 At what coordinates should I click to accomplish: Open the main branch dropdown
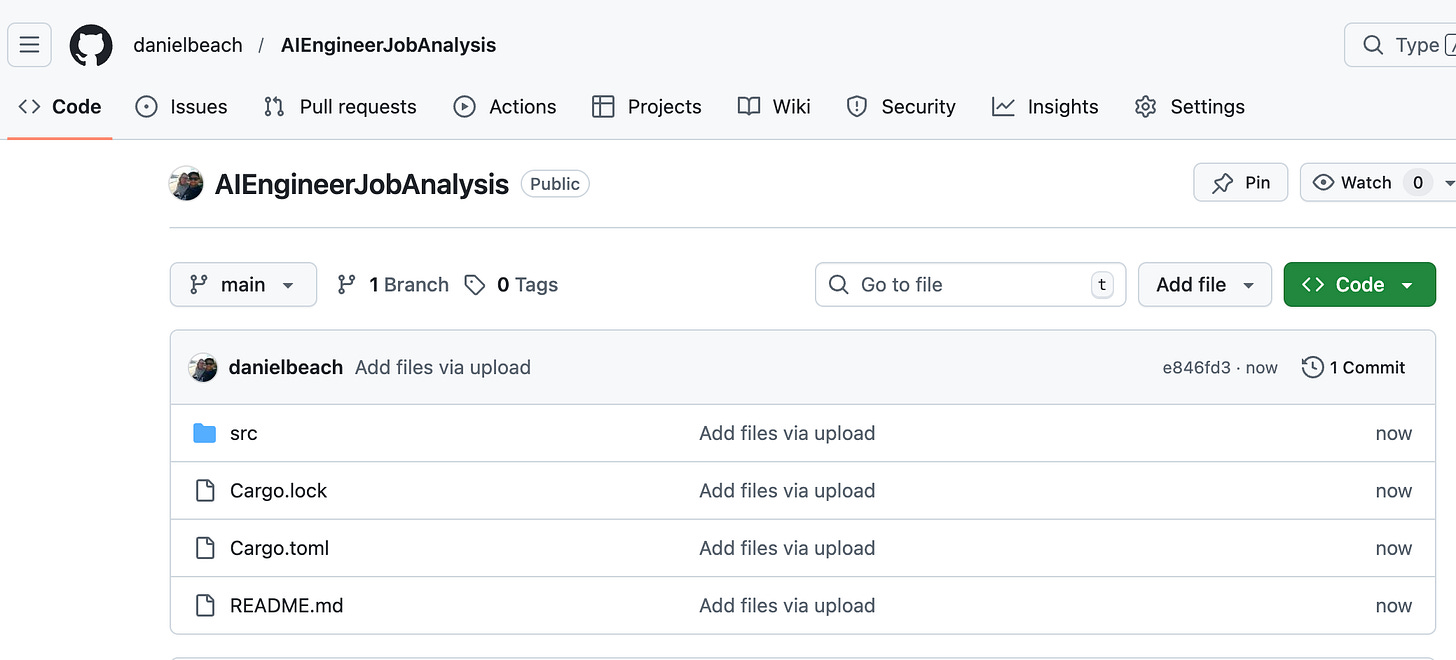coord(243,285)
